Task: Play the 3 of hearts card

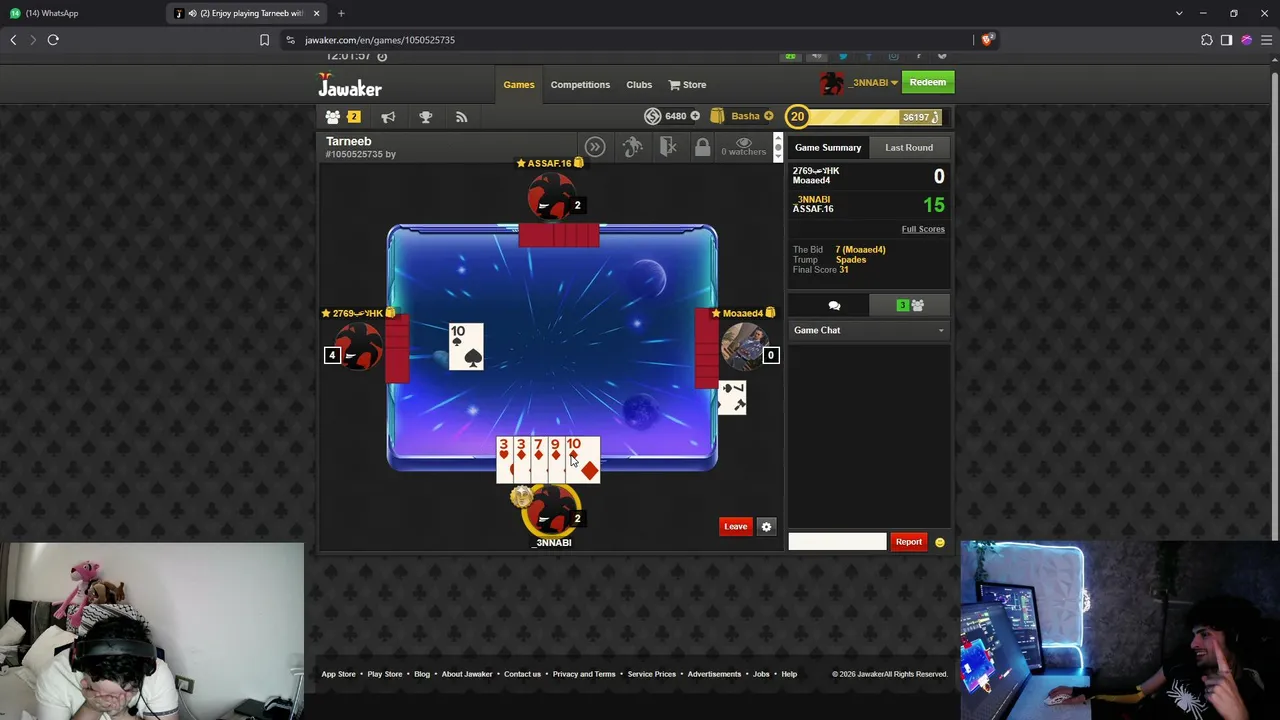Action: [504, 459]
